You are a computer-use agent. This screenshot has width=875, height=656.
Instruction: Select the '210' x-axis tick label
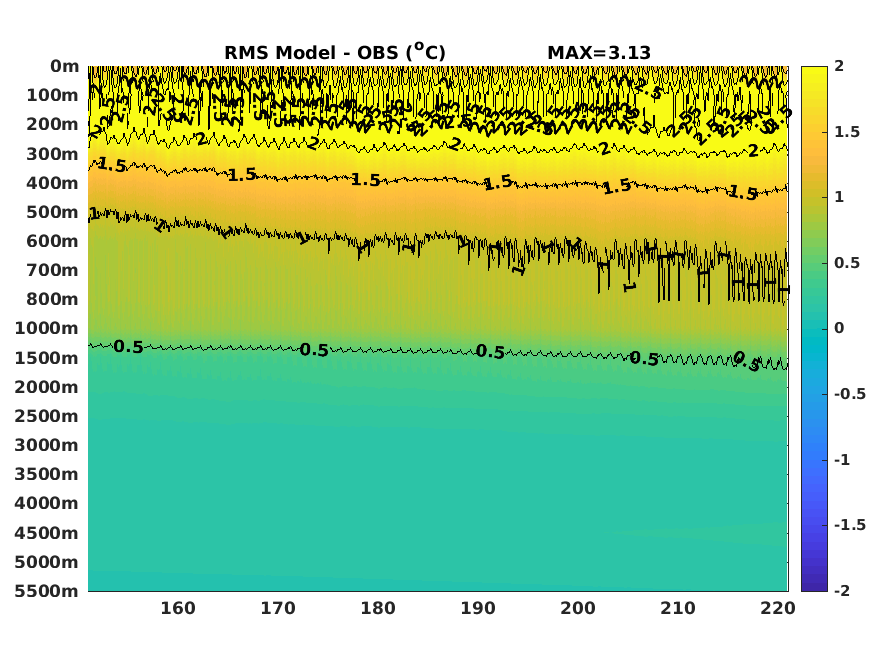[x=677, y=608]
